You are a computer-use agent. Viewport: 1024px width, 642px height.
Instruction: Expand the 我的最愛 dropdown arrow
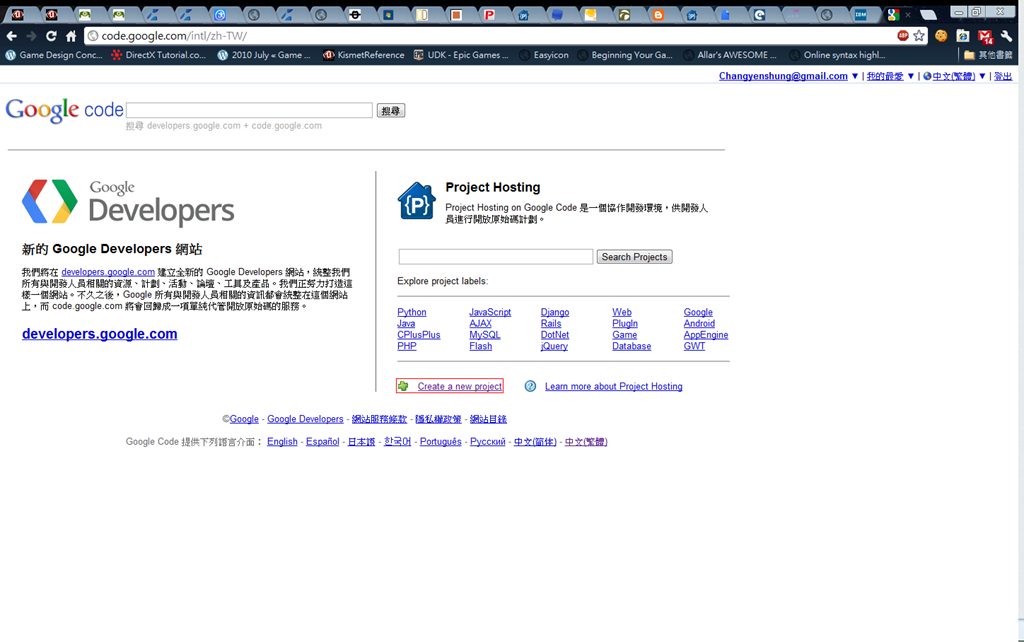point(910,76)
